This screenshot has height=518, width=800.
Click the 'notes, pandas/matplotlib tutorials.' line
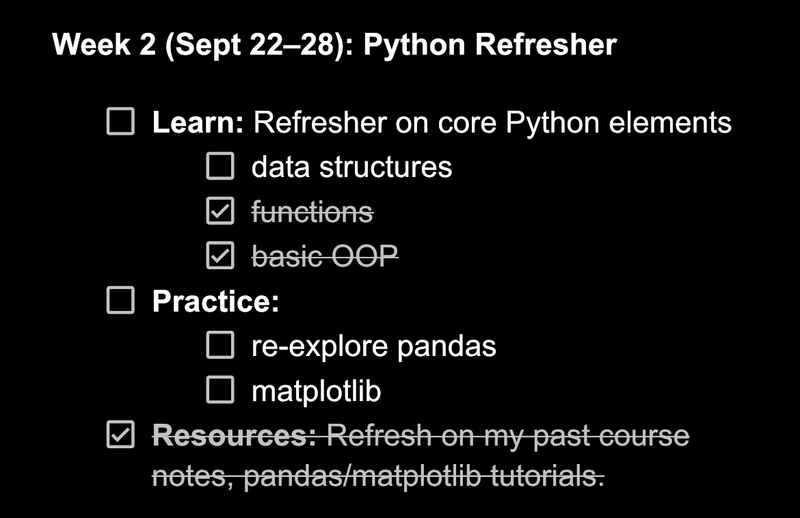pos(378,478)
